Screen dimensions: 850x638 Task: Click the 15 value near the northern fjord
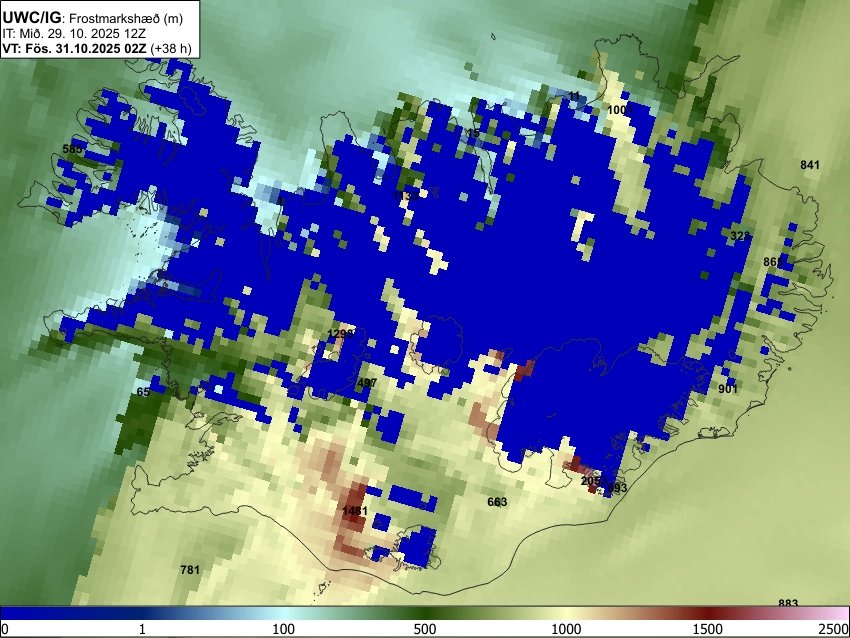point(473,133)
